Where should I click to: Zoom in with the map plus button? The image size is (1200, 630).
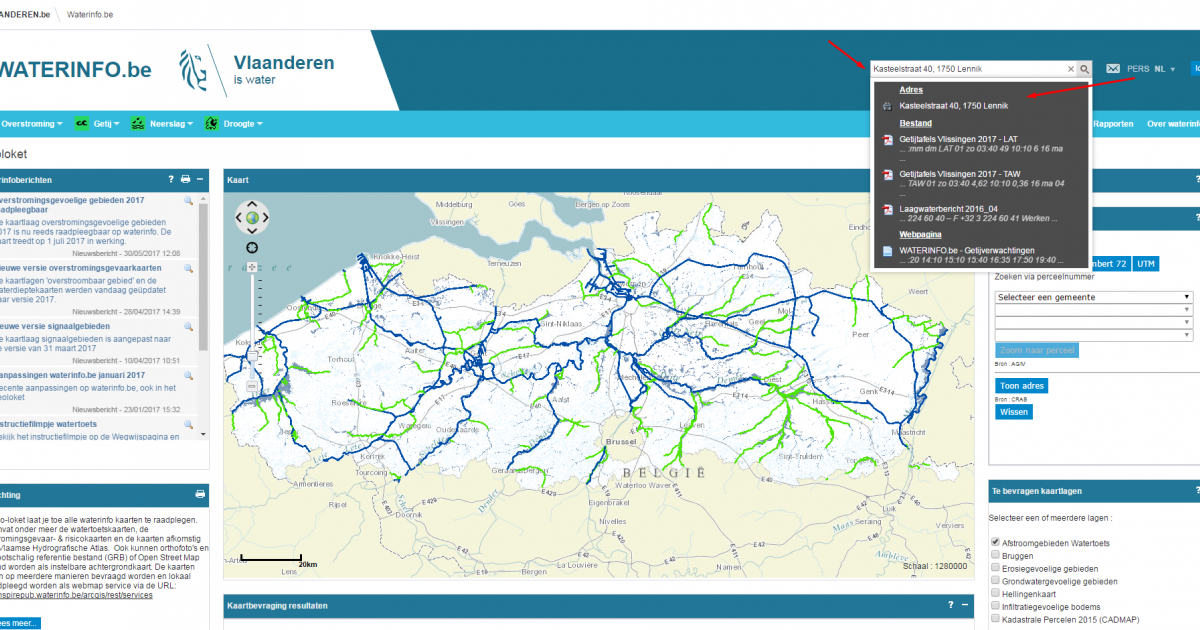252,267
